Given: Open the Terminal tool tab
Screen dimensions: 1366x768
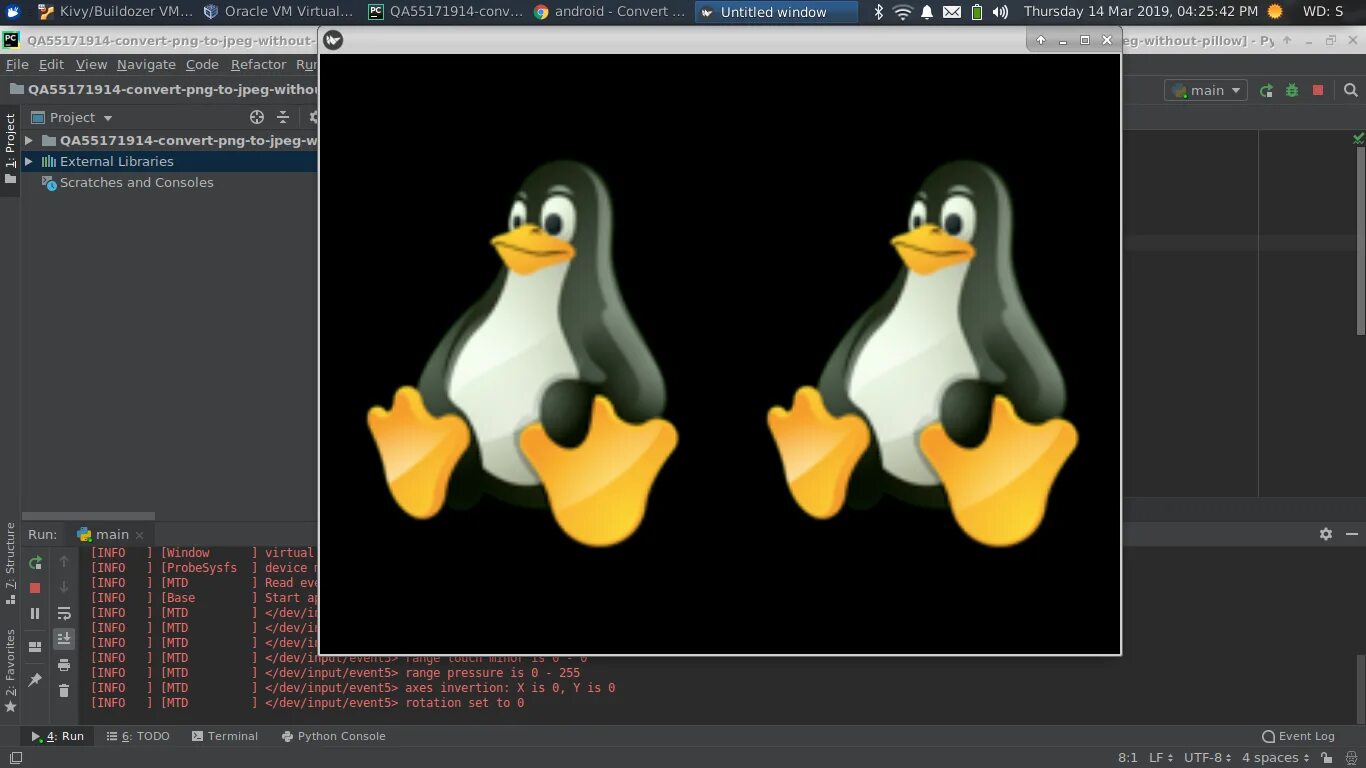Looking at the screenshot, I should tap(223, 736).
